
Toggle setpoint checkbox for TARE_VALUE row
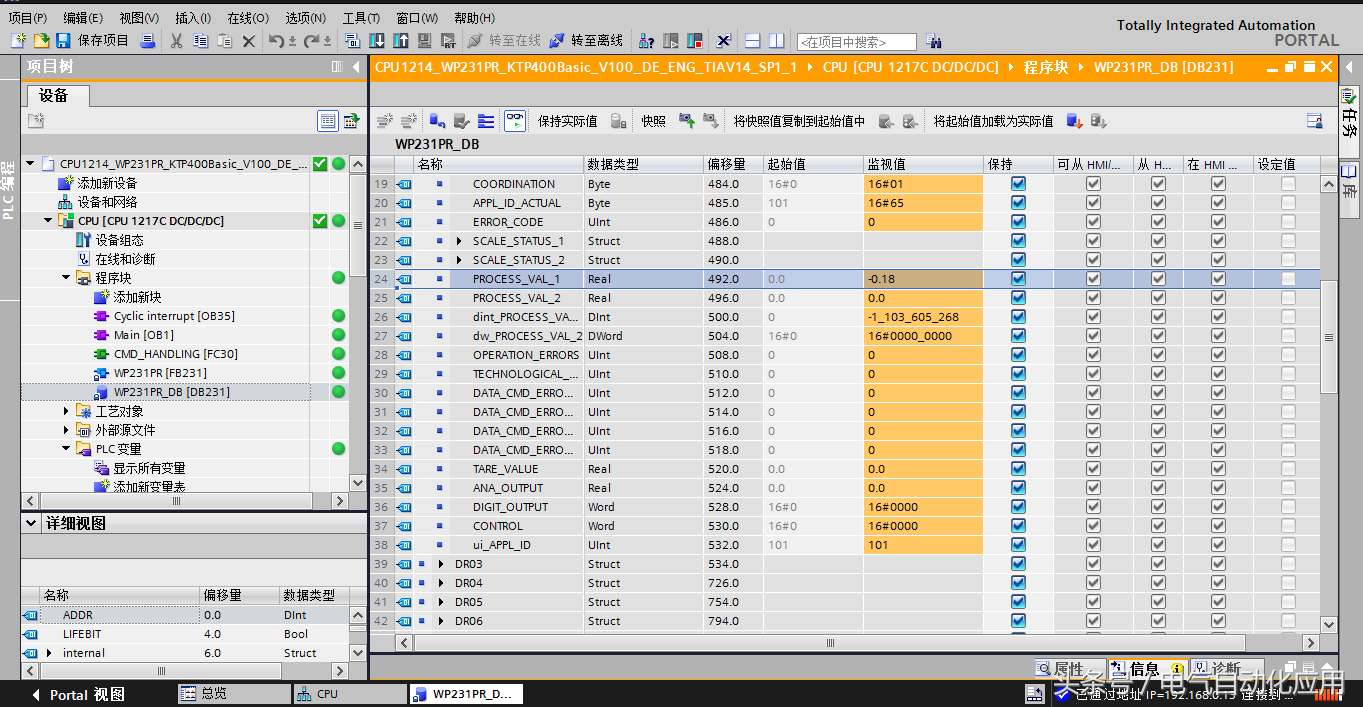(x=1288, y=469)
